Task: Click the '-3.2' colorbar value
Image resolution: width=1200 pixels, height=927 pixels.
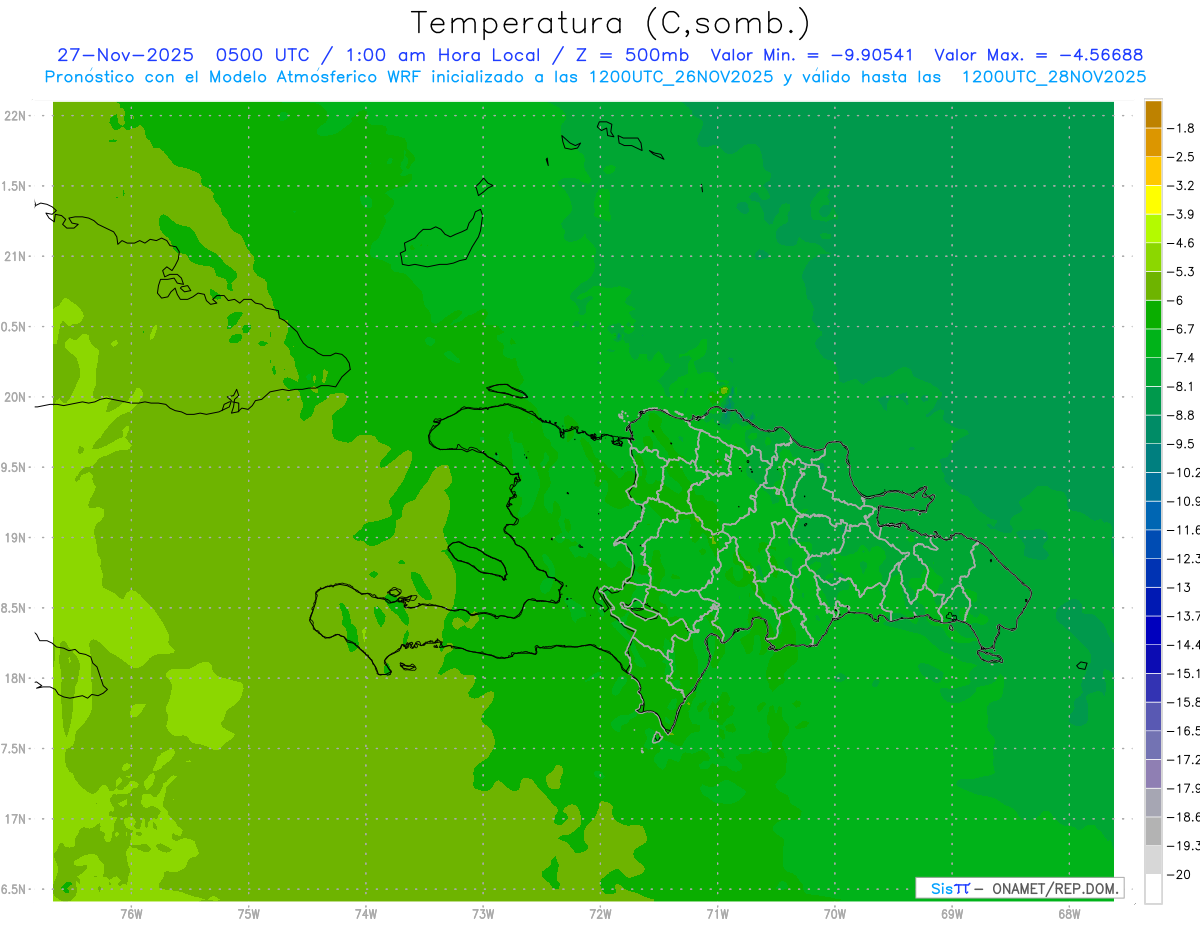Action: point(1180,186)
